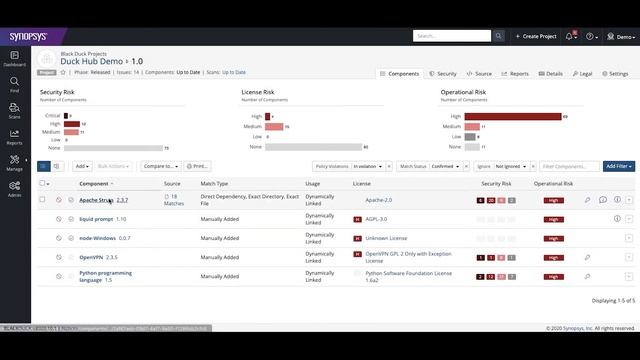Open info icon for Apache Struts row

(x=617, y=200)
